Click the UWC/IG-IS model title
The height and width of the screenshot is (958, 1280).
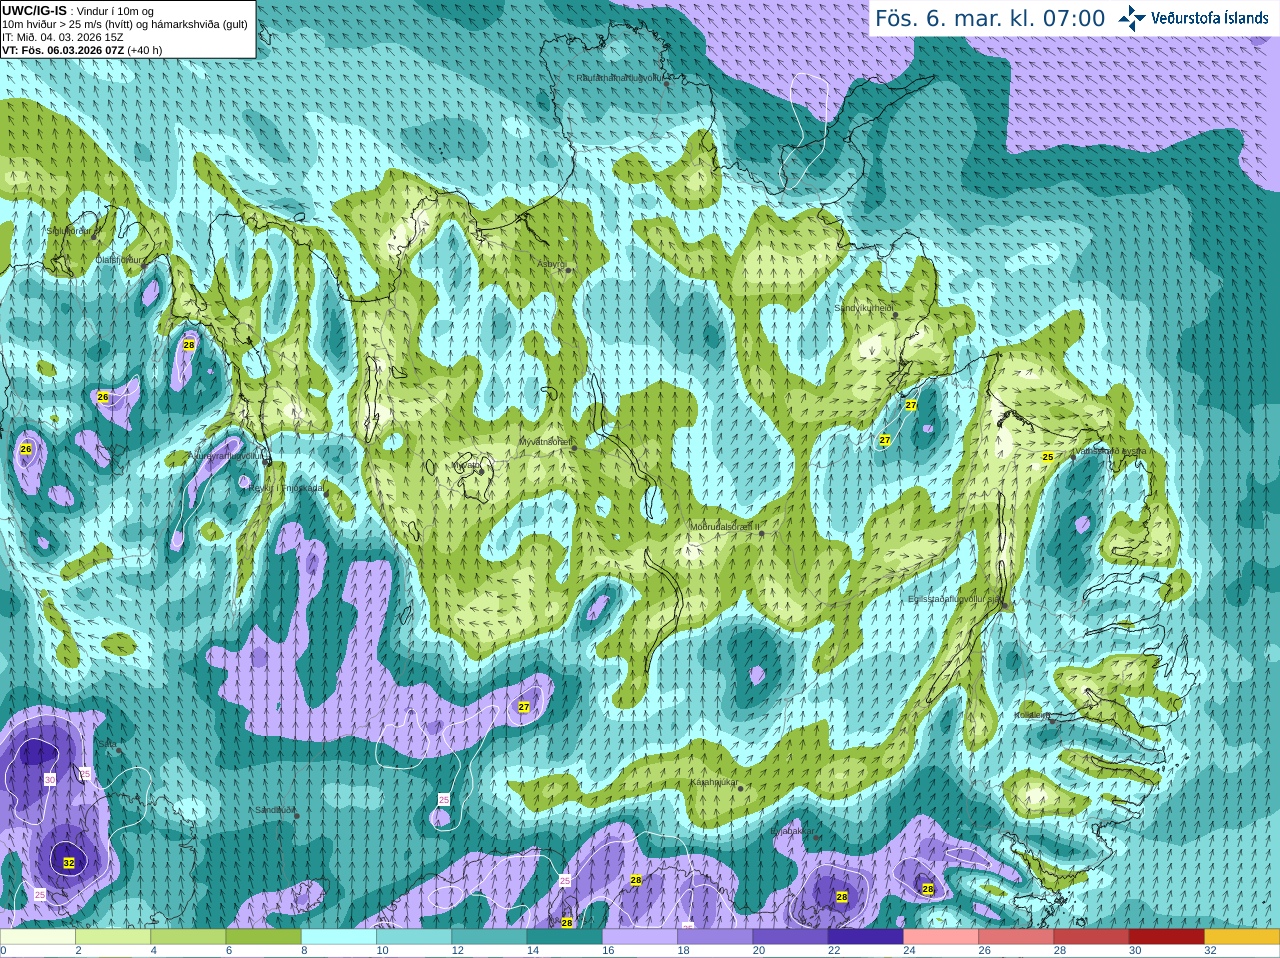(x=34, y=11)
